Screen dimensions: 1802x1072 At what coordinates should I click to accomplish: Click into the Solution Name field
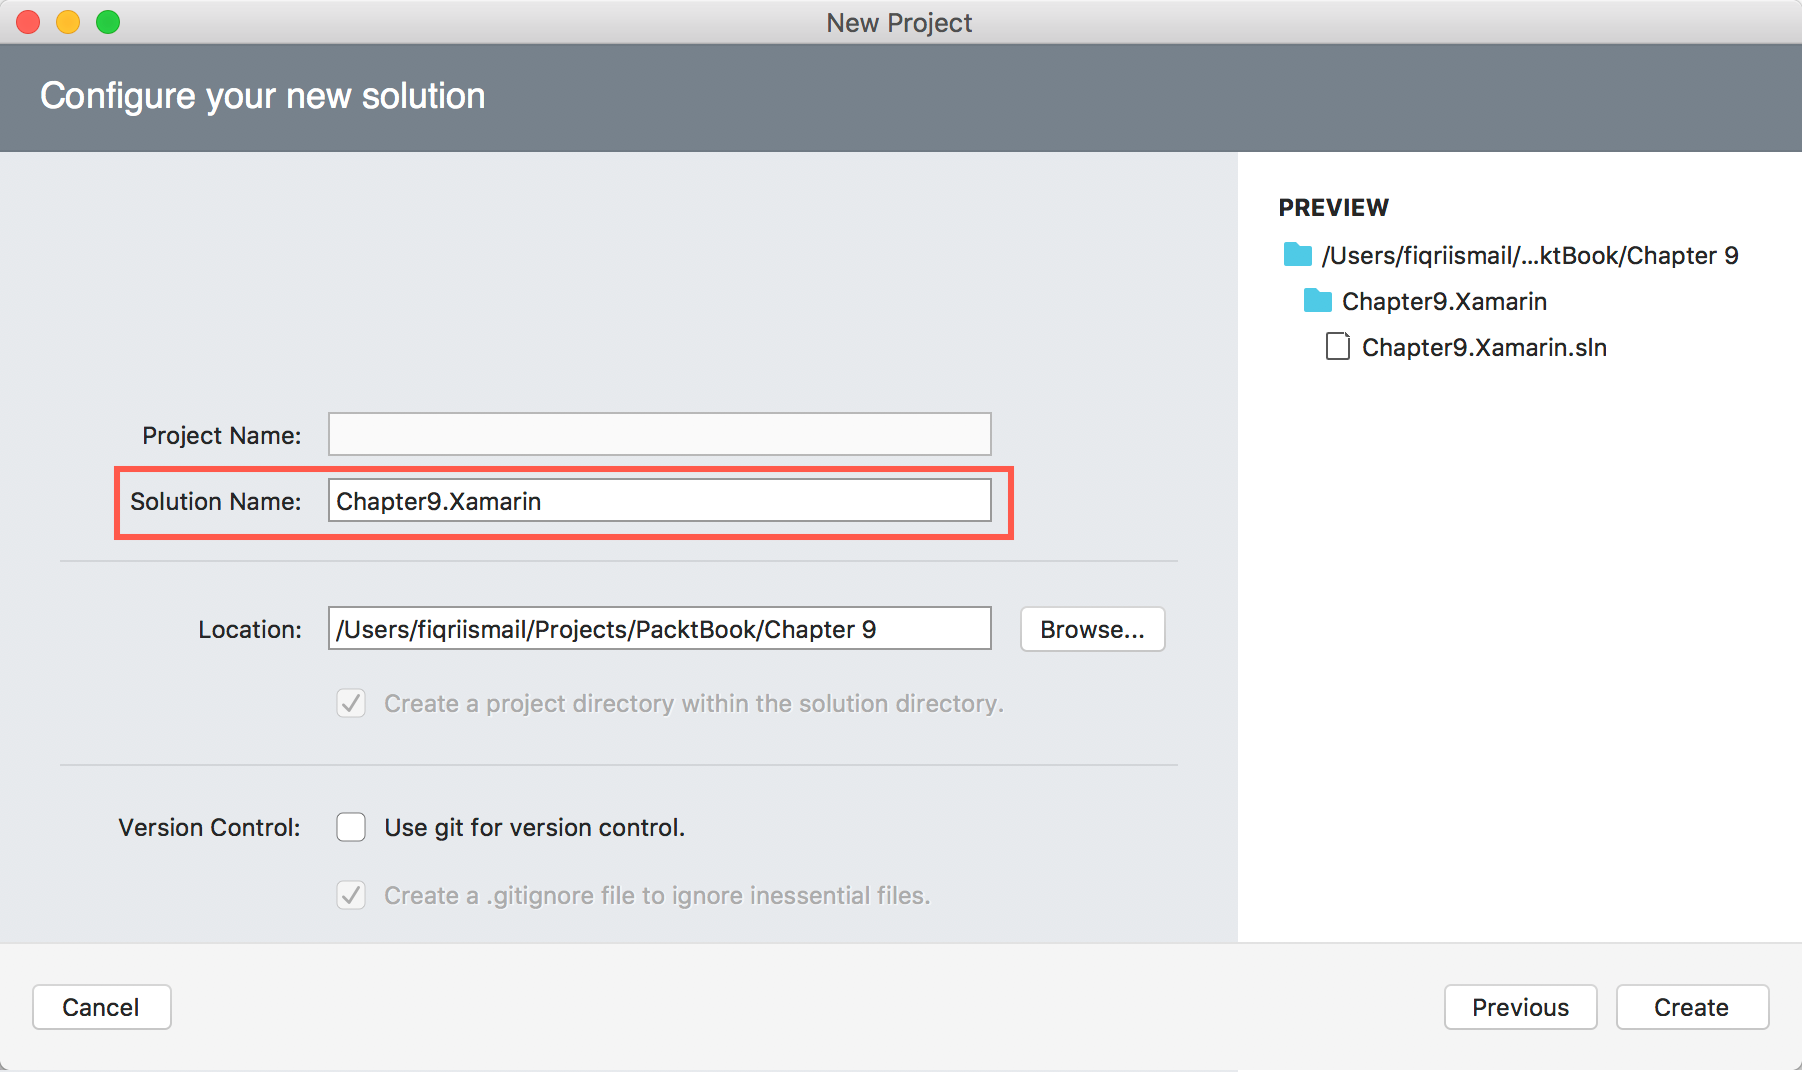coord(659,501)
